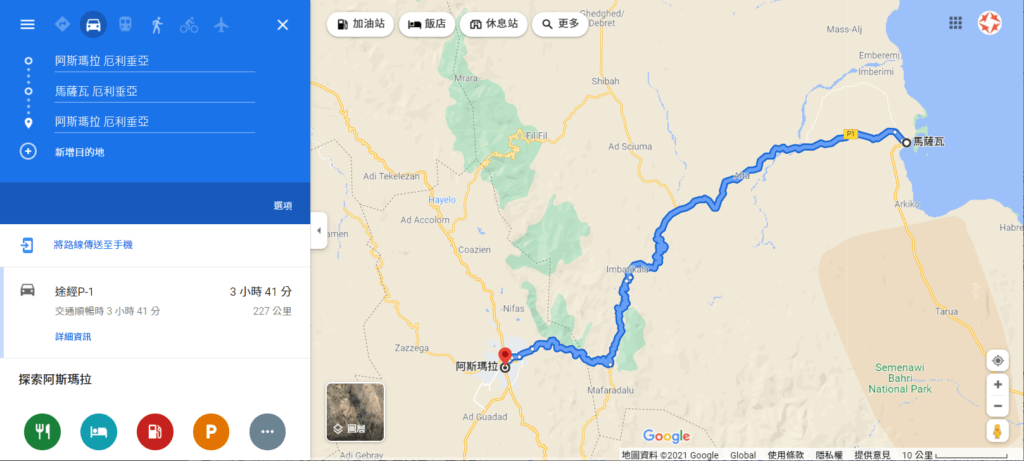Switch to transit travel mode
Viewport: 1024px width, 461px height.
(x=125, y=25)
